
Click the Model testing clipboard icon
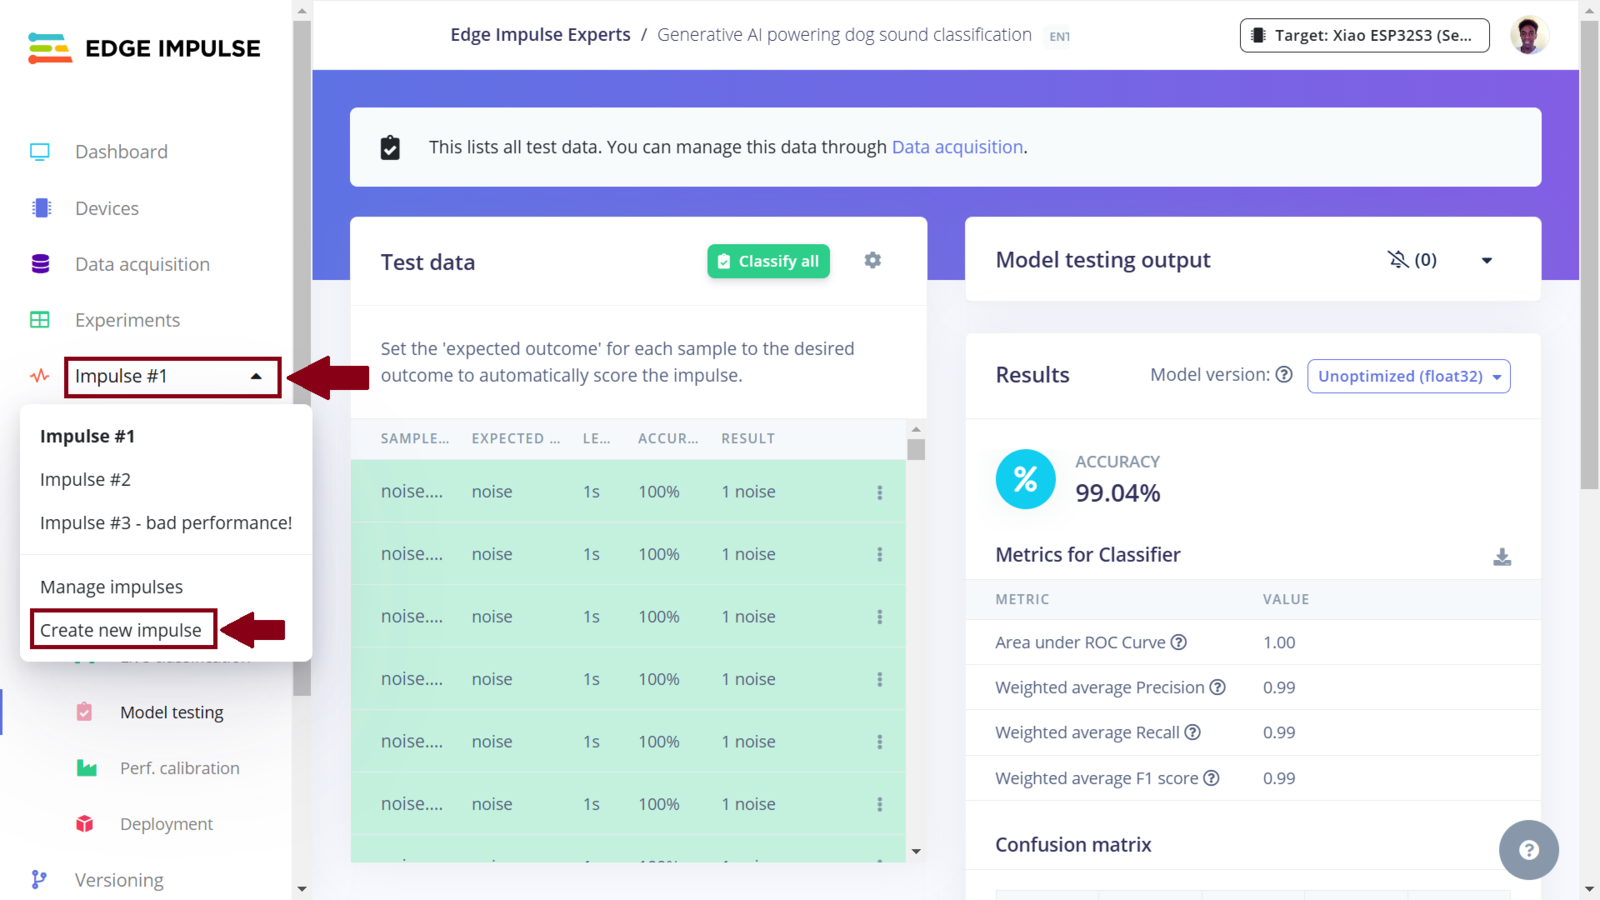84,712
